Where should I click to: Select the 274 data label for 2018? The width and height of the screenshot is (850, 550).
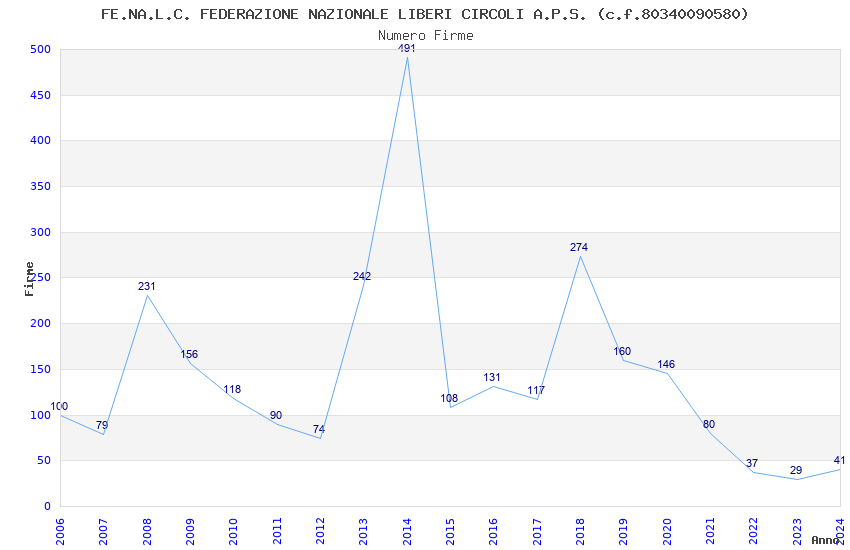click(579, 247)
